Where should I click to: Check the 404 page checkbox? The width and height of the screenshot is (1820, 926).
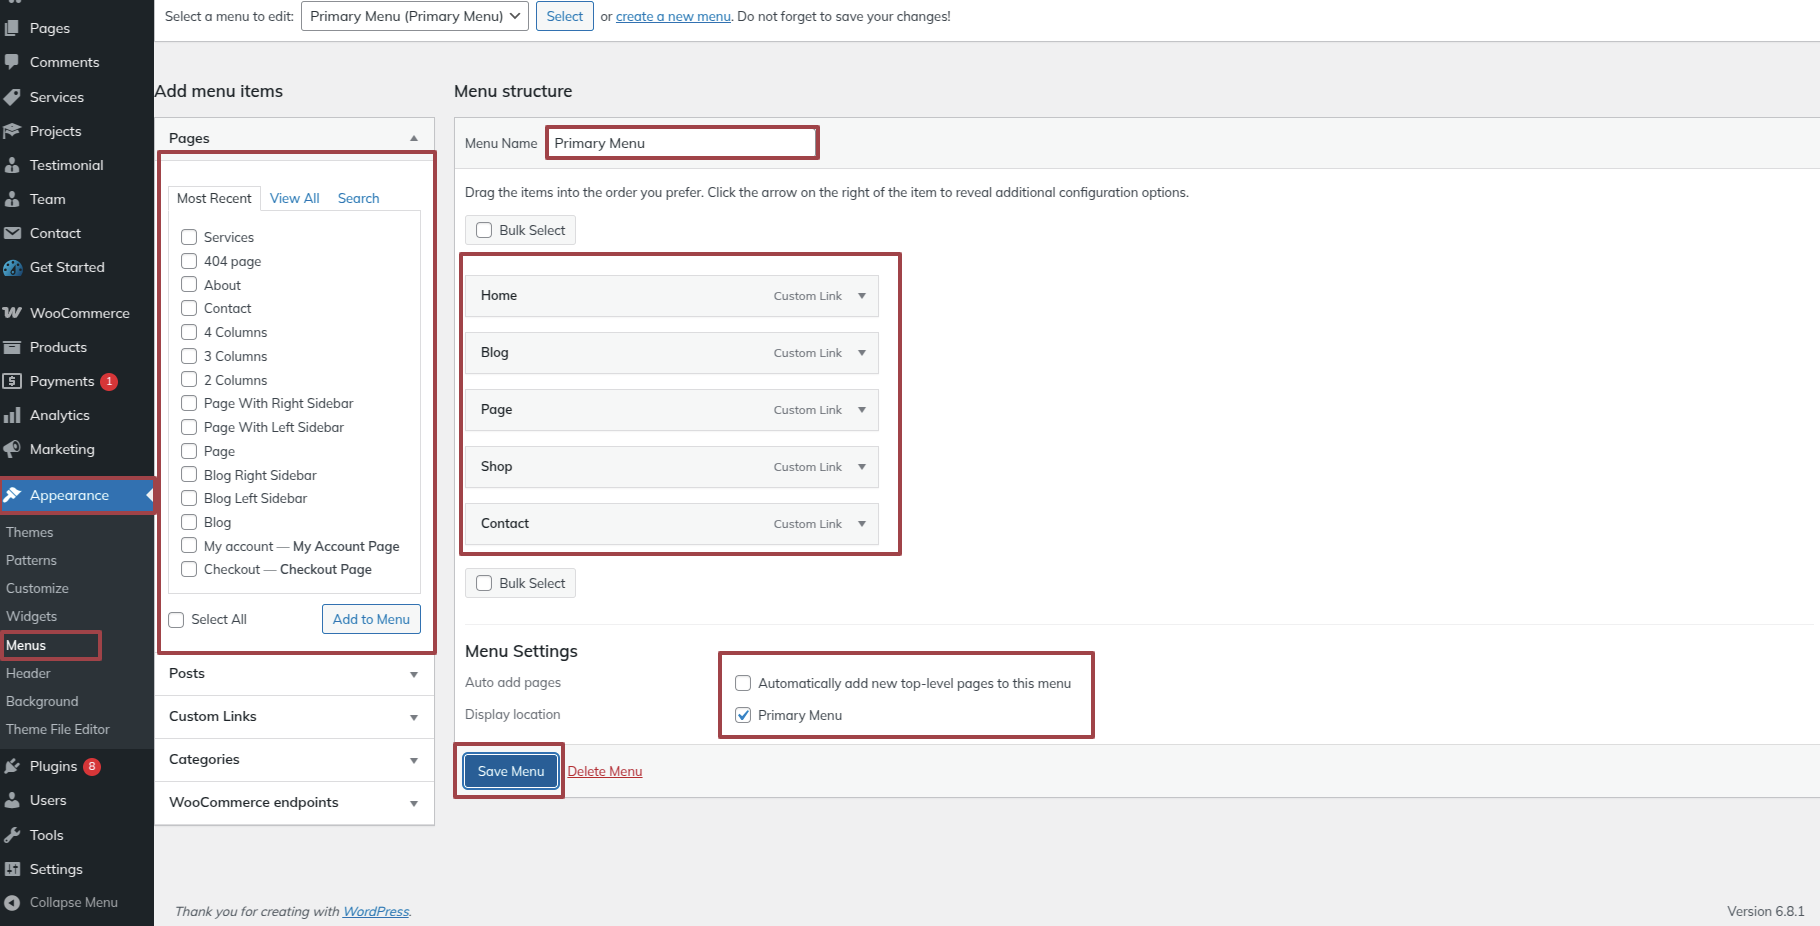tap(189, 261)
